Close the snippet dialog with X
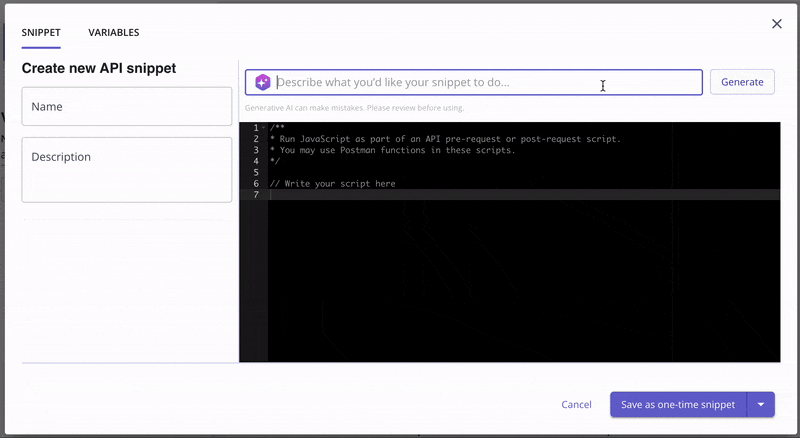Viewport: 800px width, 438px height. pos(777,24)
